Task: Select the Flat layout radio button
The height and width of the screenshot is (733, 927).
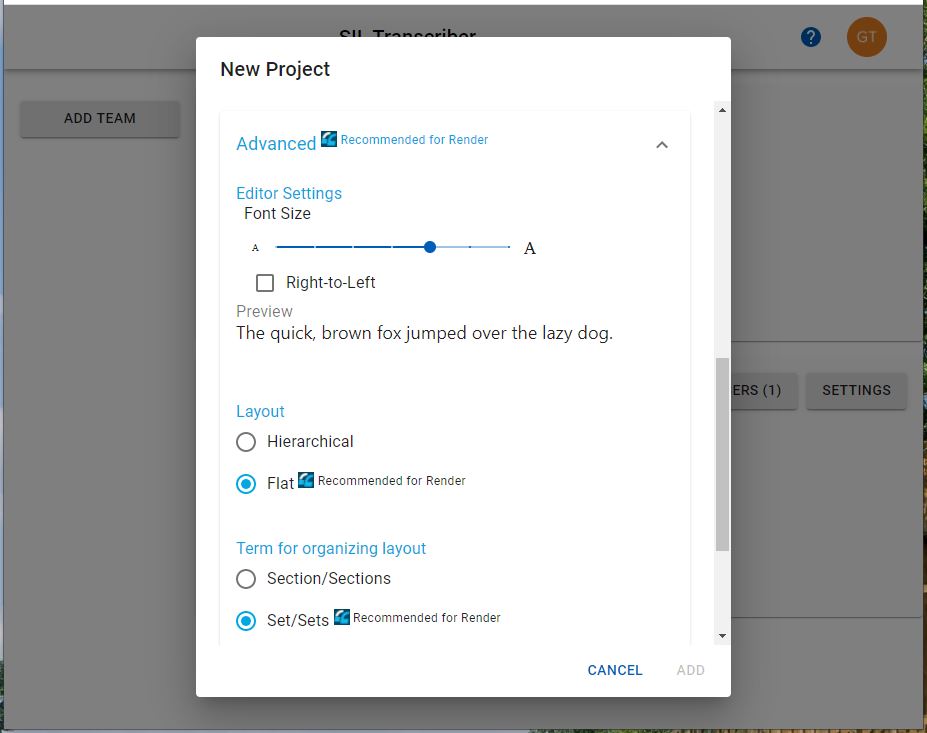Action: coord(246,484)
